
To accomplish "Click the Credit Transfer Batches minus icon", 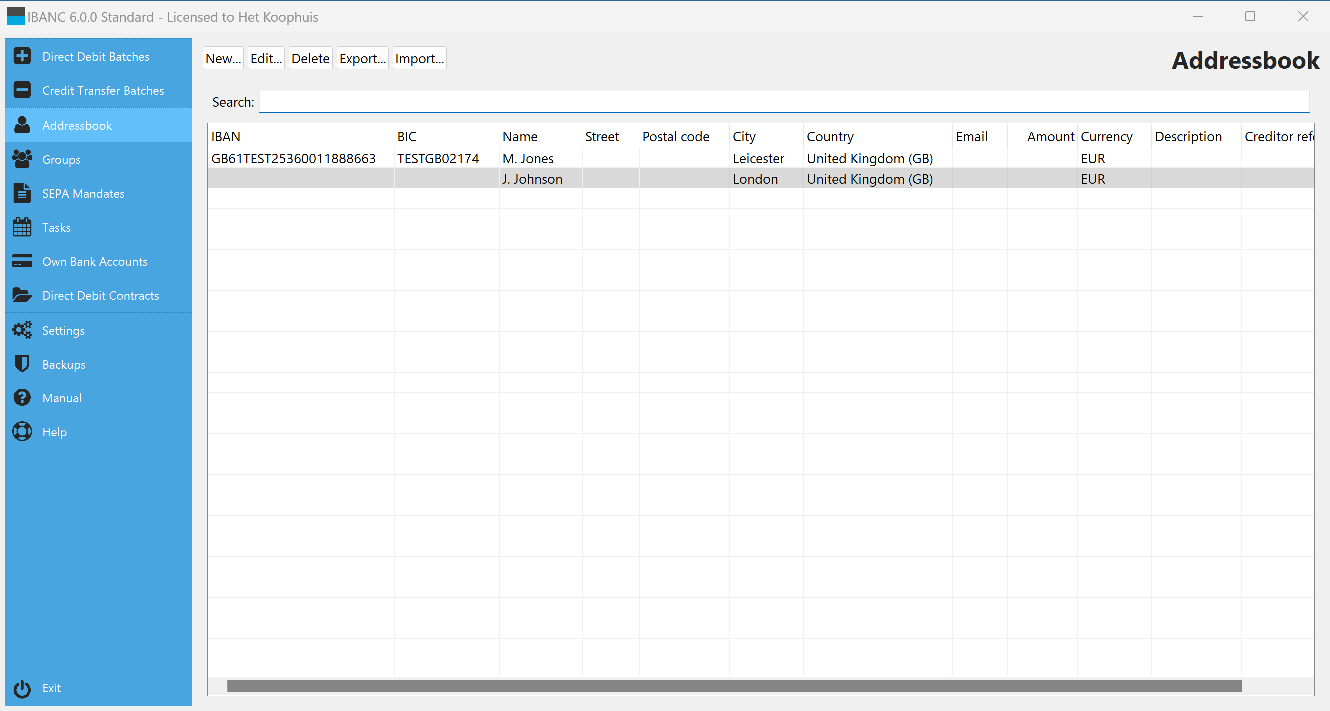I will pos(22,91).
